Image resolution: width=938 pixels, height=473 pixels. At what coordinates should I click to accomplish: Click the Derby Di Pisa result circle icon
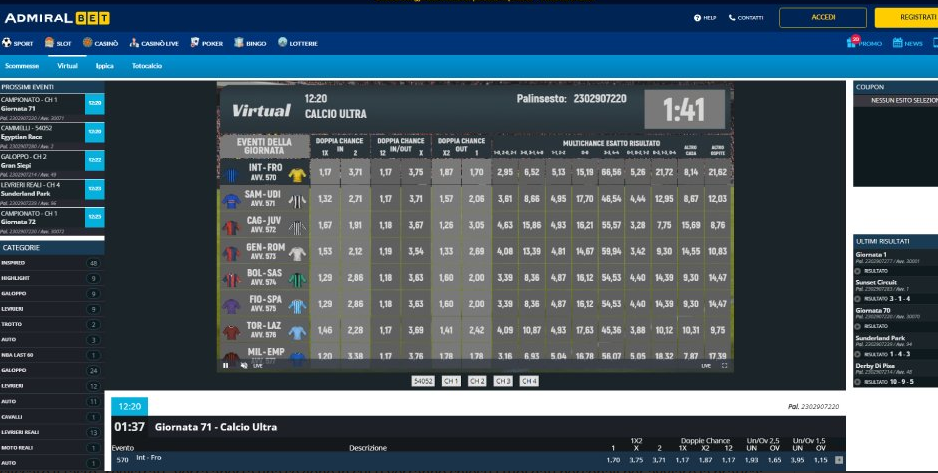(x=858, y=382)
